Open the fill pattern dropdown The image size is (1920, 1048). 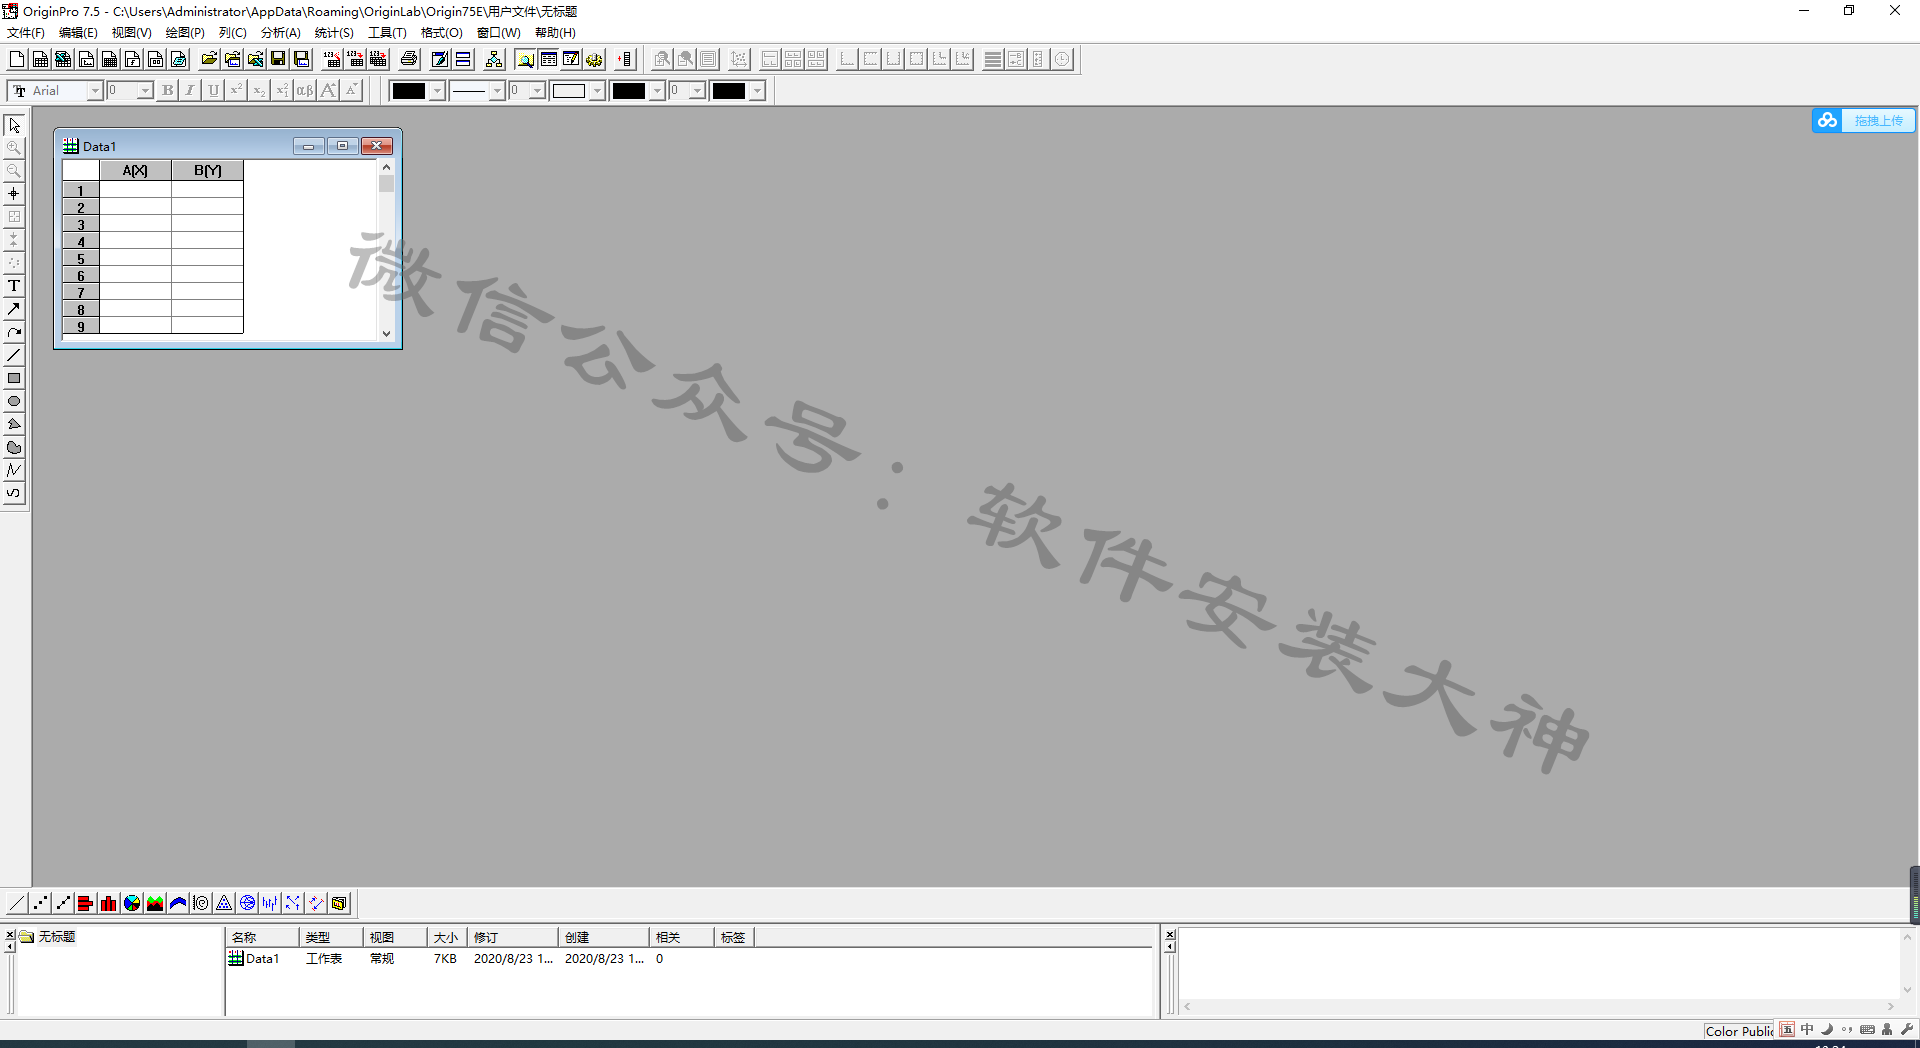597,91
